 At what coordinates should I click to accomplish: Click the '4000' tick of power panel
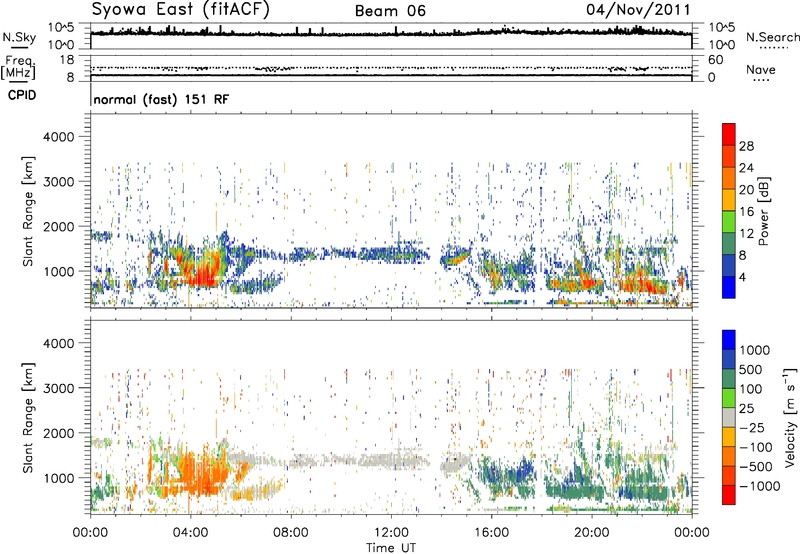point(58,137)
